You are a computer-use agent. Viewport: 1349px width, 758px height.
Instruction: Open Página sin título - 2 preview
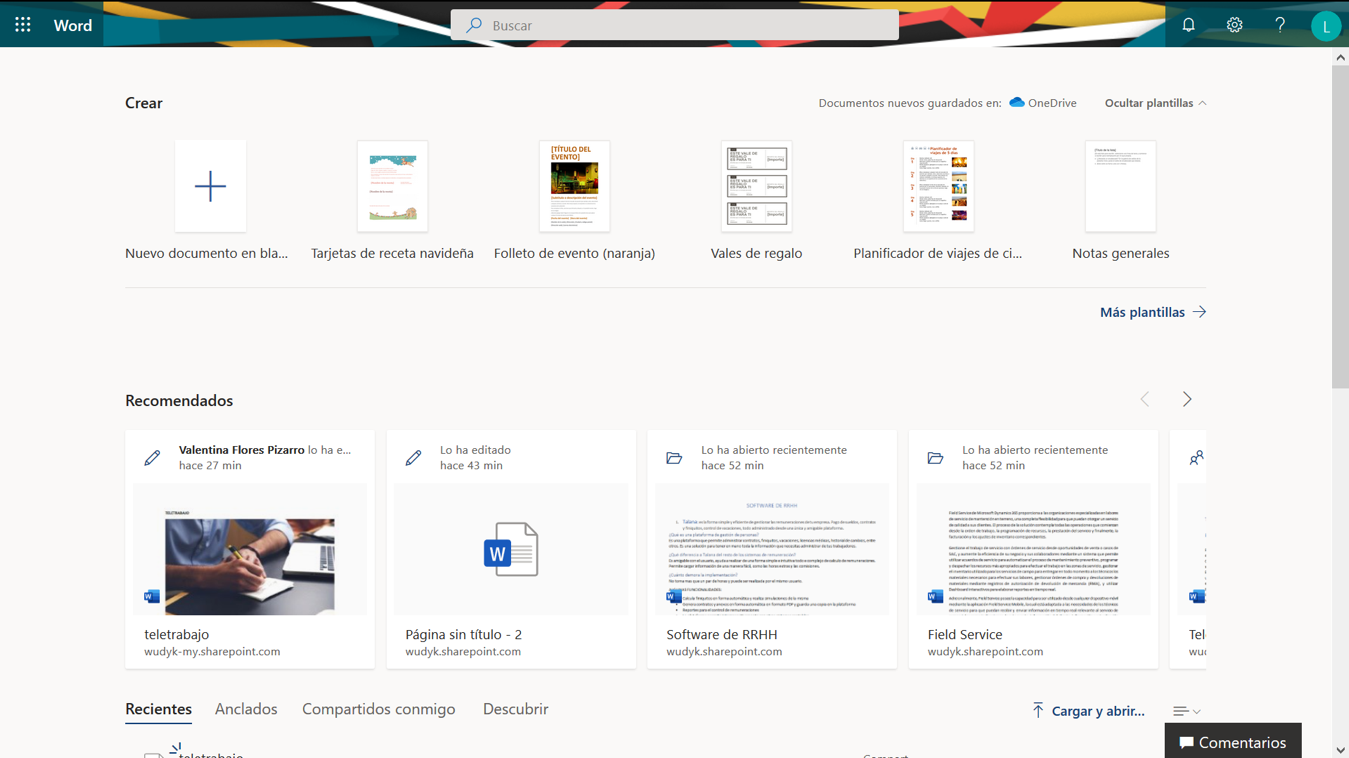point(511,549)
